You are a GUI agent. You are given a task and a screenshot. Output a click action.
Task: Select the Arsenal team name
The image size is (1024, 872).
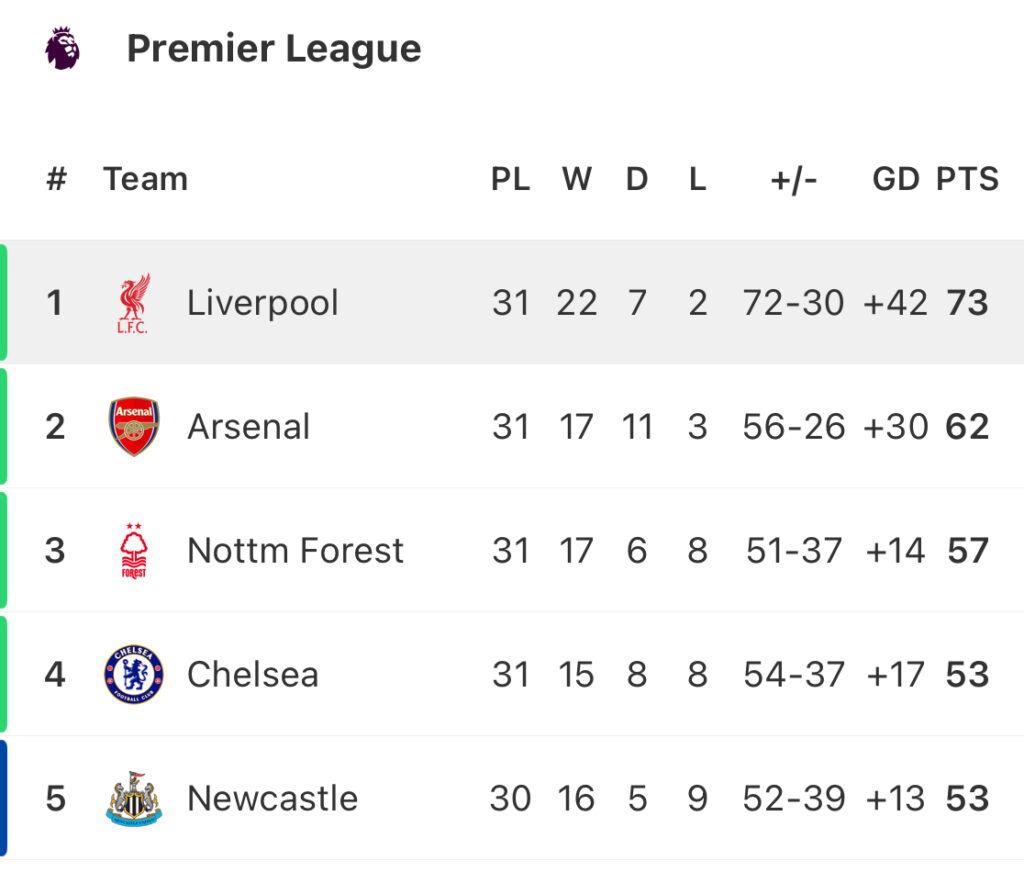tap(248, 427)
